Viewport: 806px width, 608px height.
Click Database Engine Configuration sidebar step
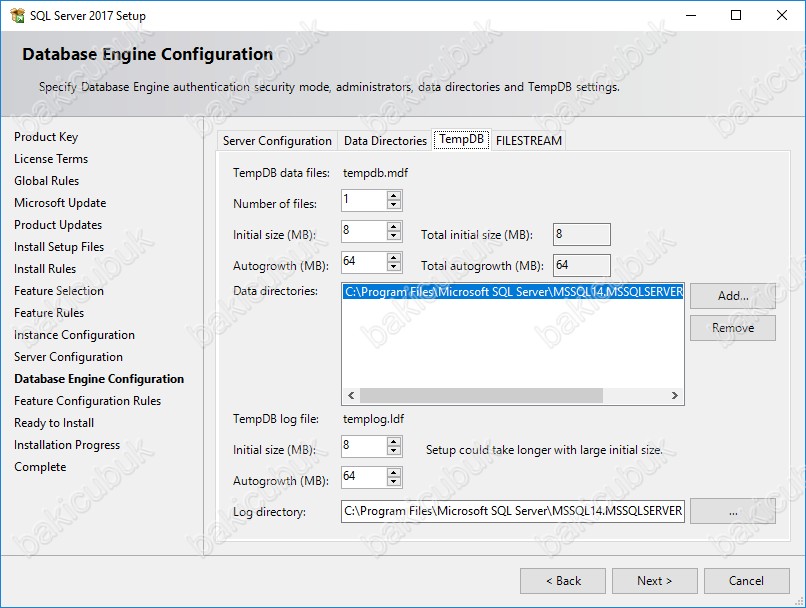point(99,379)
